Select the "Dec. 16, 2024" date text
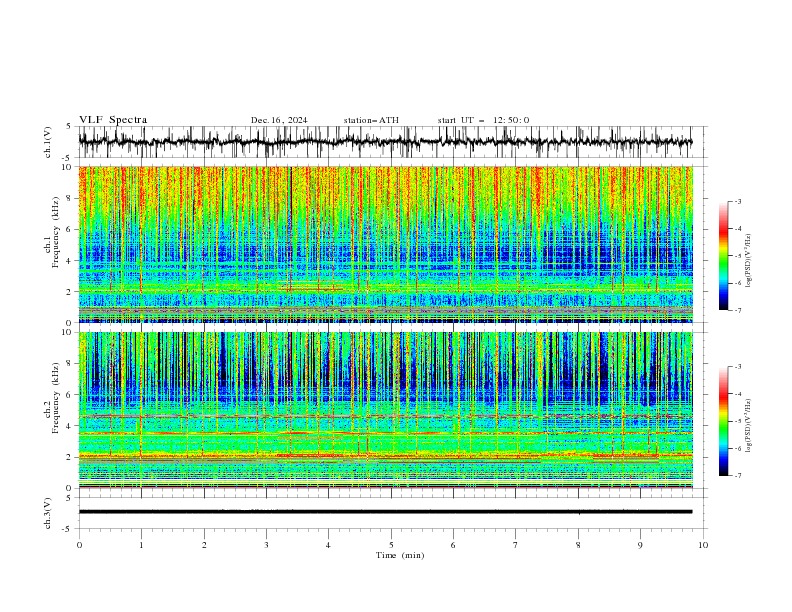792x612 pixels. (x=279, y=120)
